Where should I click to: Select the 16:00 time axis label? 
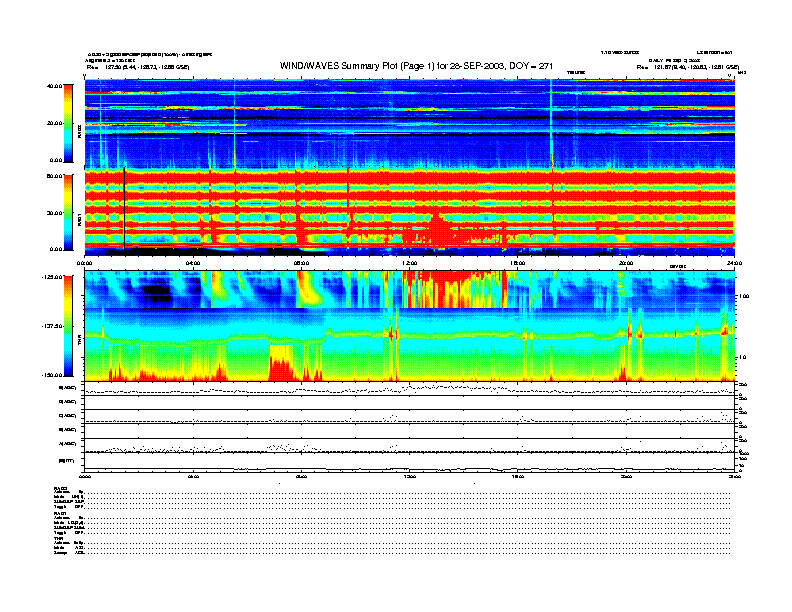pyautogui.click(x=517, y=264)
